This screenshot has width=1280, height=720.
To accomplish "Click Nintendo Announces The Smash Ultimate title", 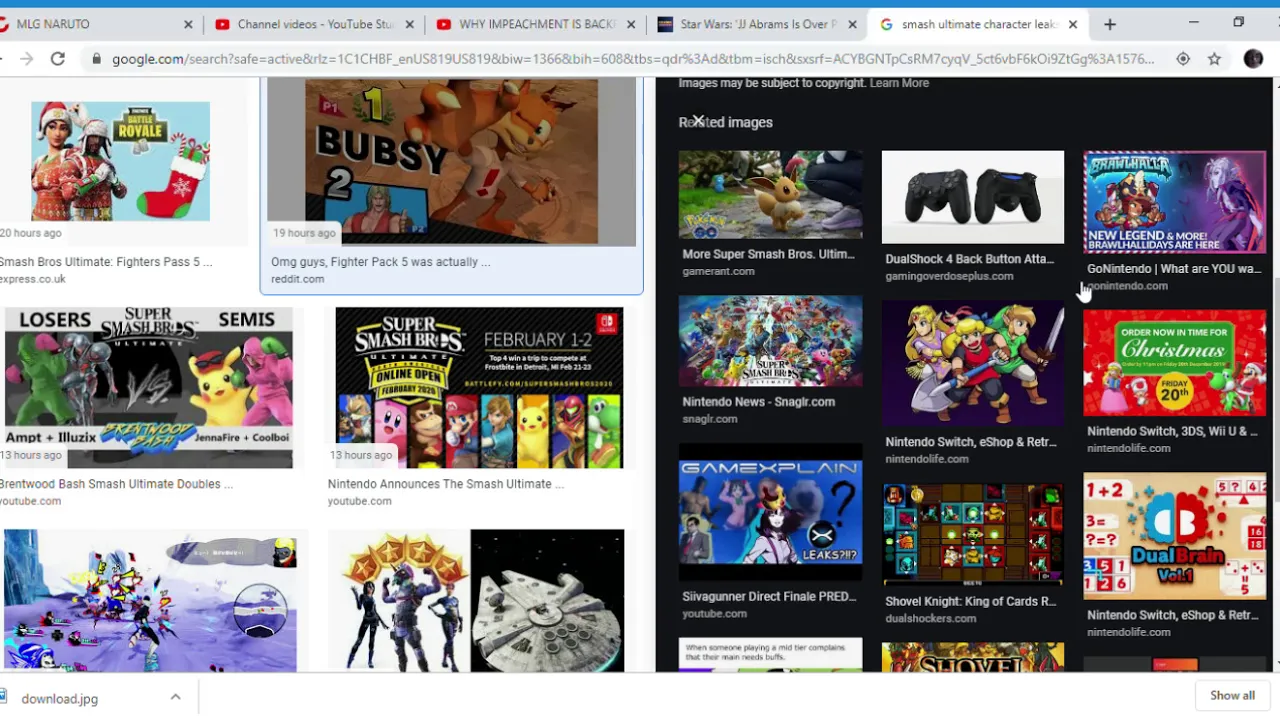I will coord(446,484).
